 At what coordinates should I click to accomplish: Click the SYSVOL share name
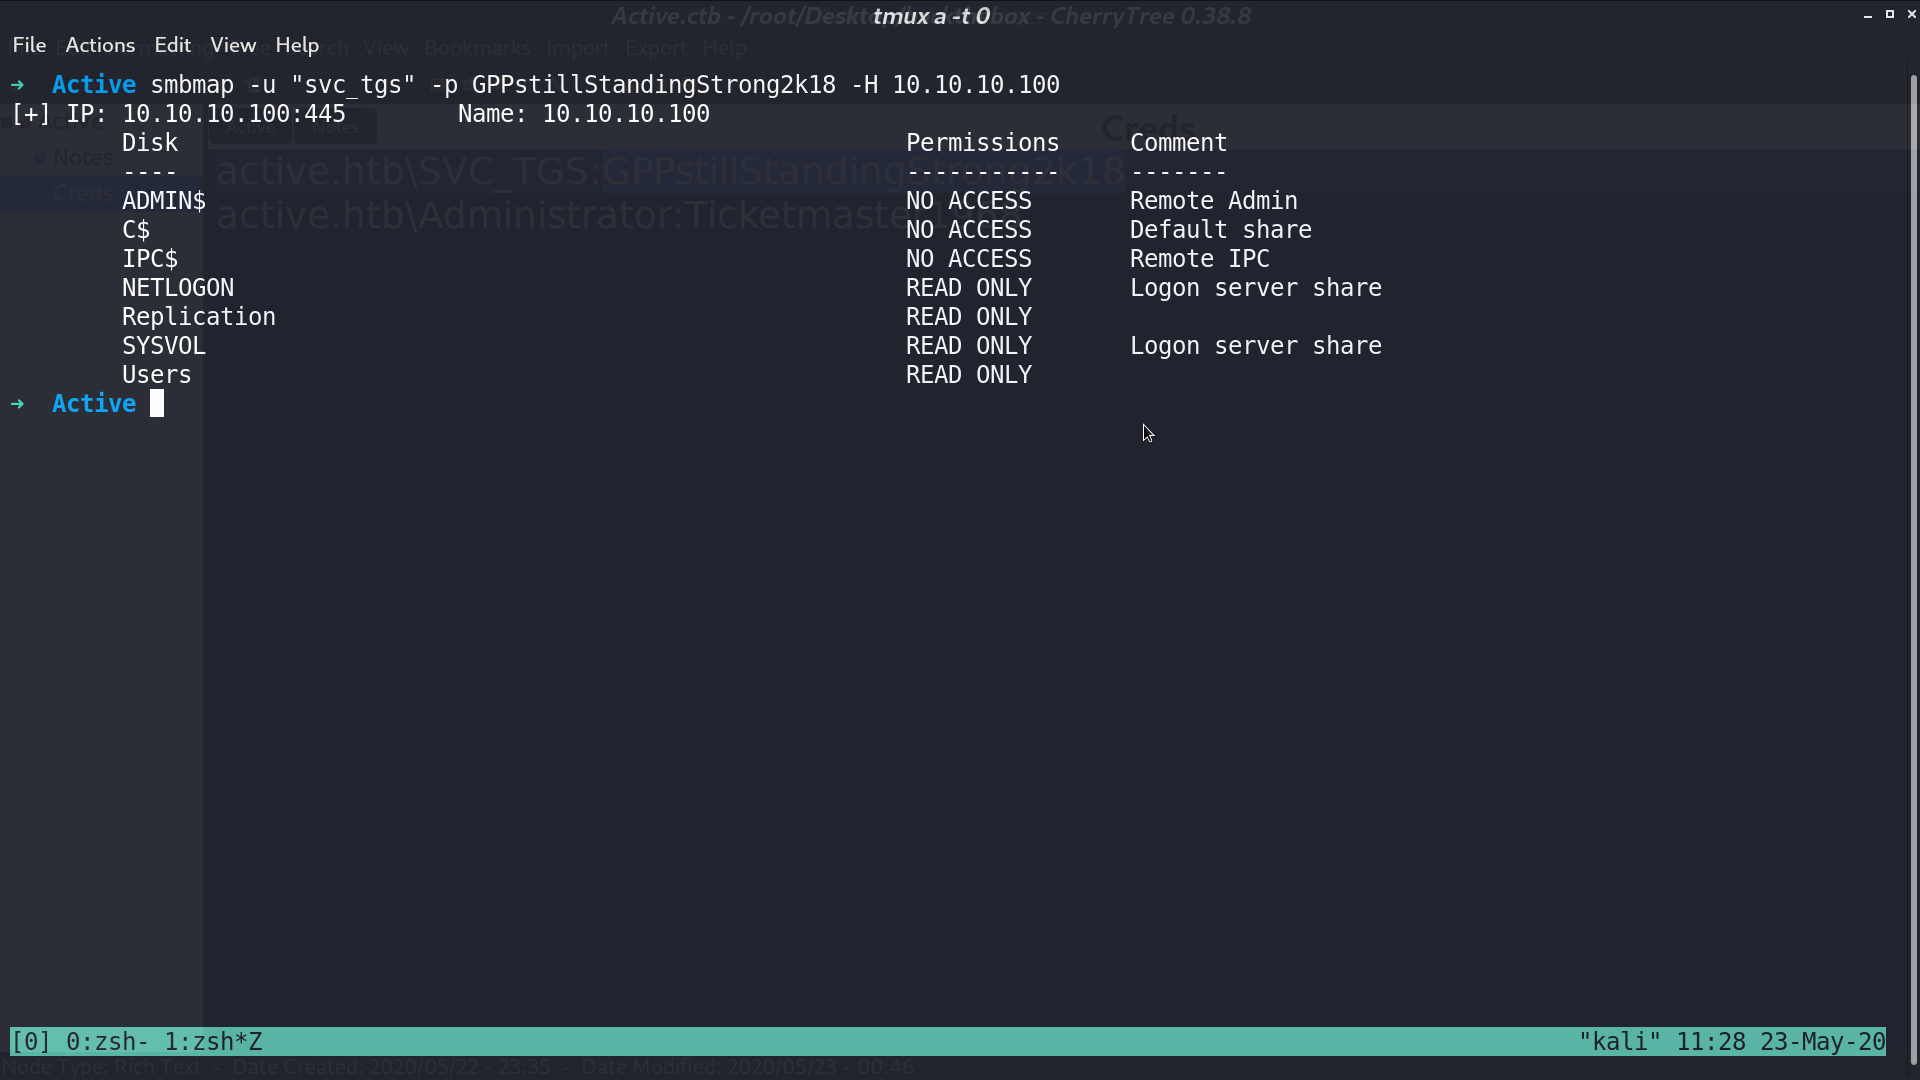click(x=164, y=346)
